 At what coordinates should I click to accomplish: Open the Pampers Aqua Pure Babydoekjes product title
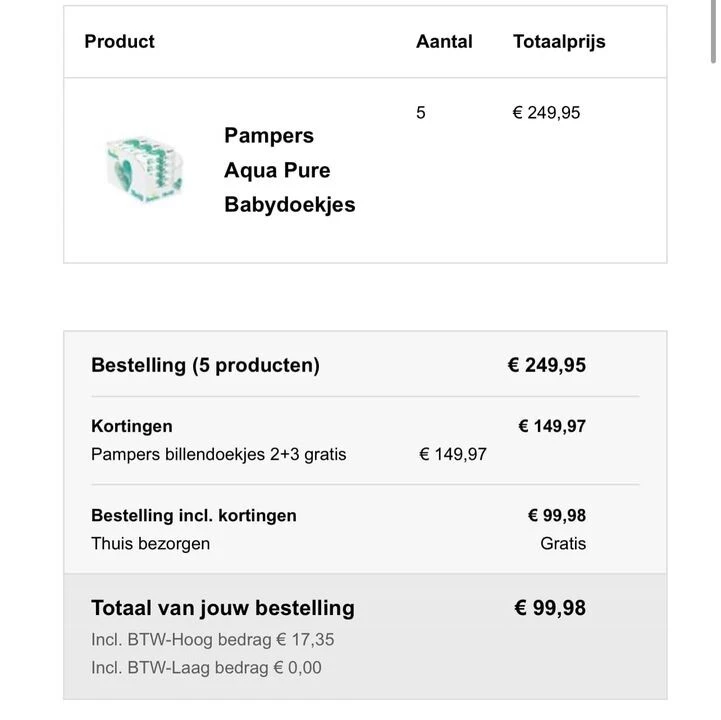pyautogui.click(x=290, y=170)
